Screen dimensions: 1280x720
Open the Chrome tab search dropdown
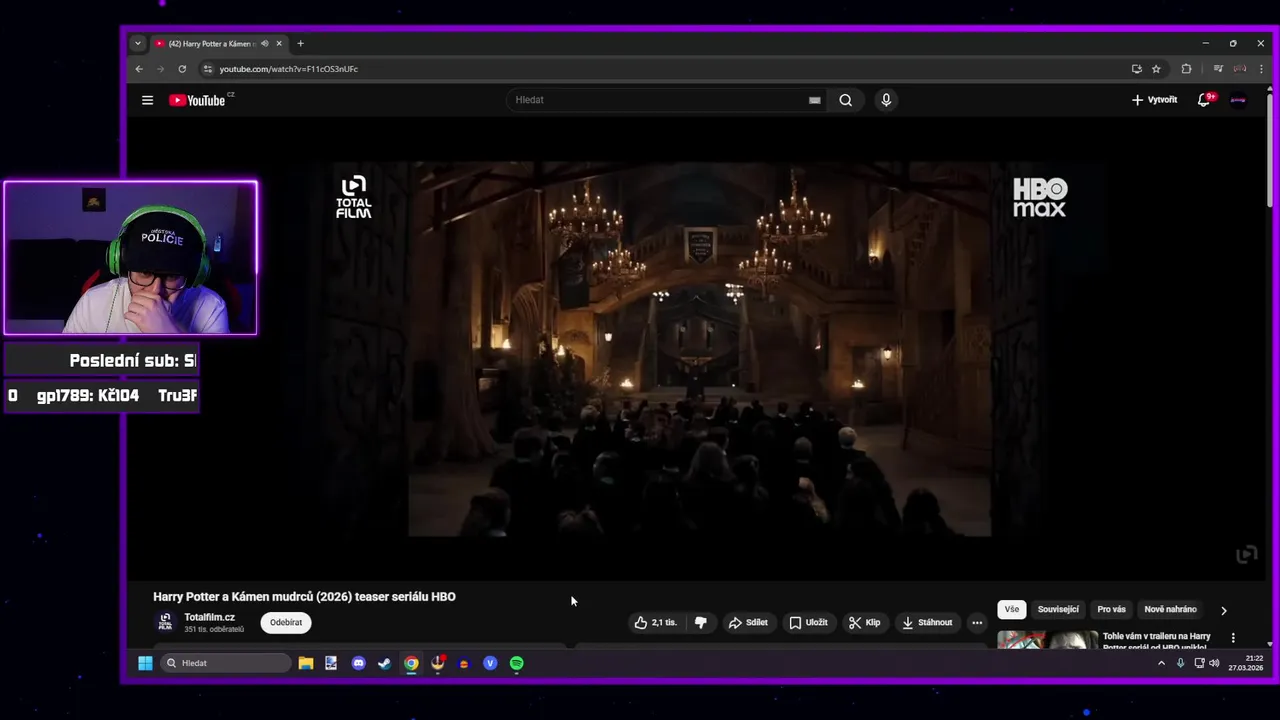tap(138, 43)
